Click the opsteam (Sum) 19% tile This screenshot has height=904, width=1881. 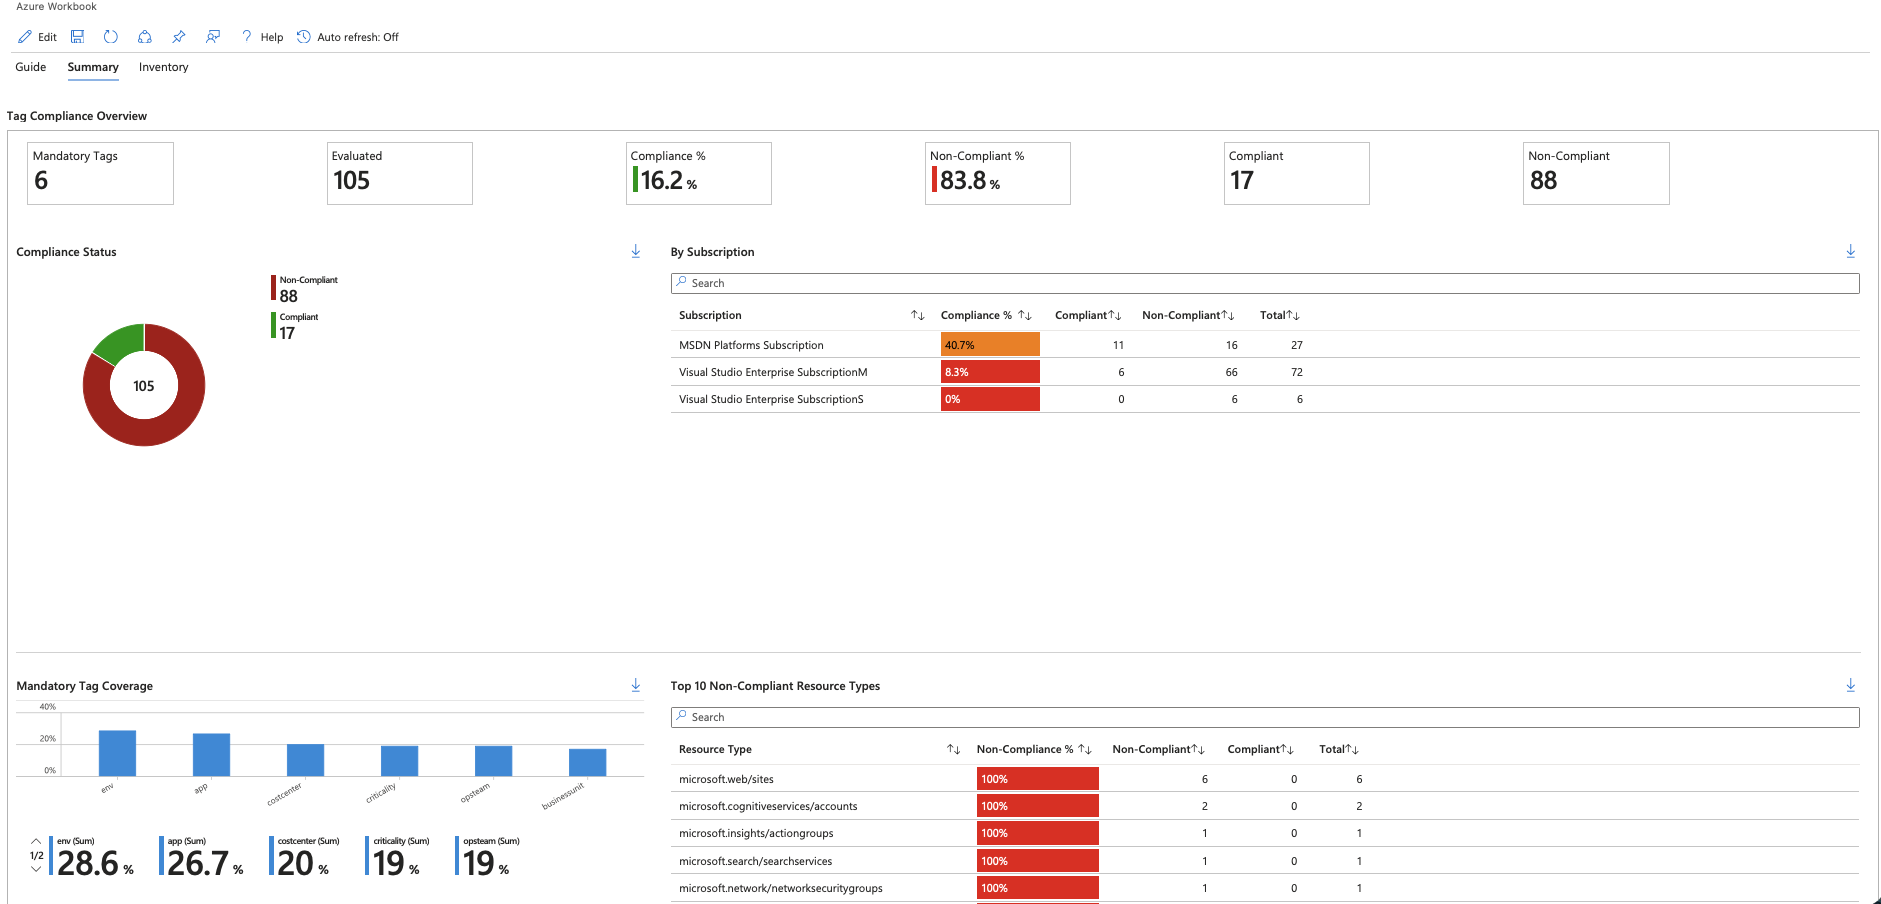[488, 858]
